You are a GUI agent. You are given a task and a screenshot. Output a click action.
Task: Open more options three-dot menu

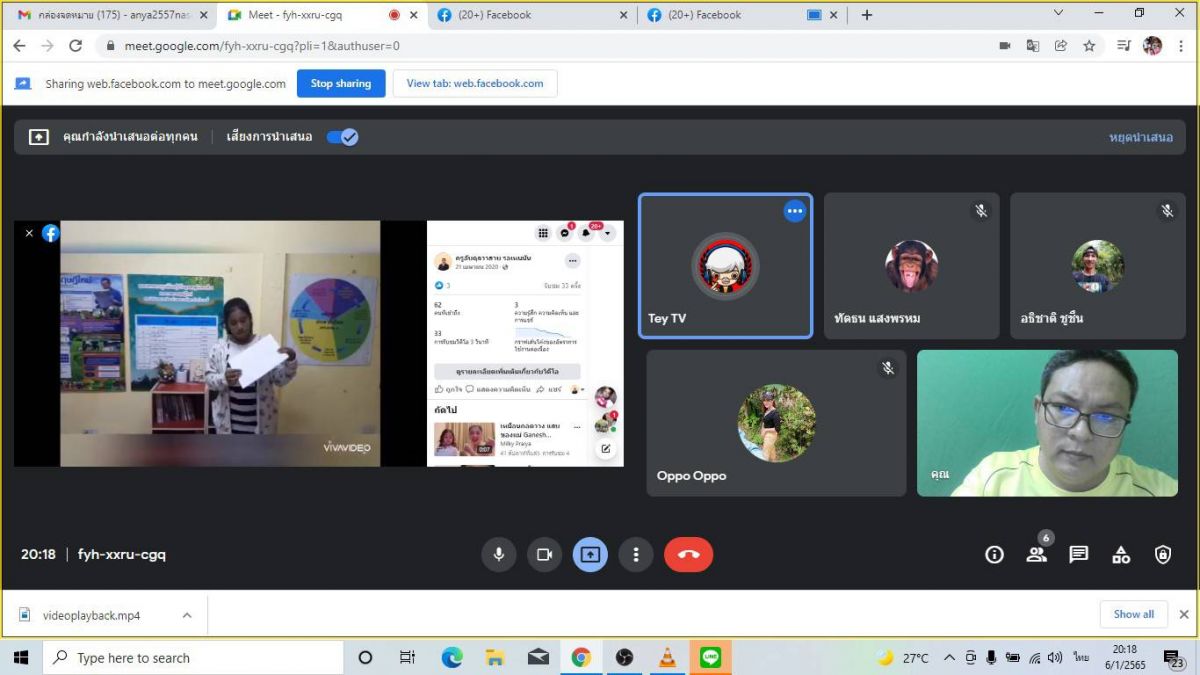(636, 554)
